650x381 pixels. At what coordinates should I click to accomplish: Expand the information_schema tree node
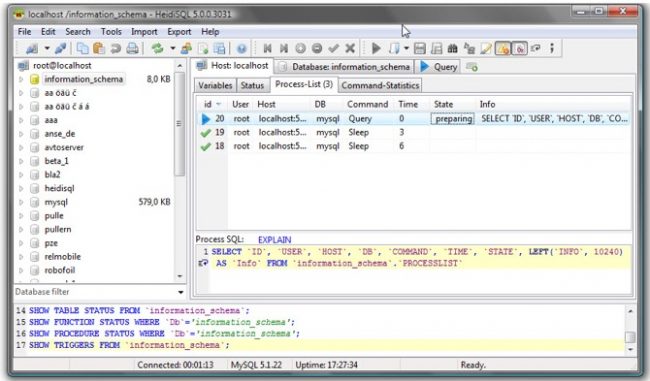click(x=21, y=79)
